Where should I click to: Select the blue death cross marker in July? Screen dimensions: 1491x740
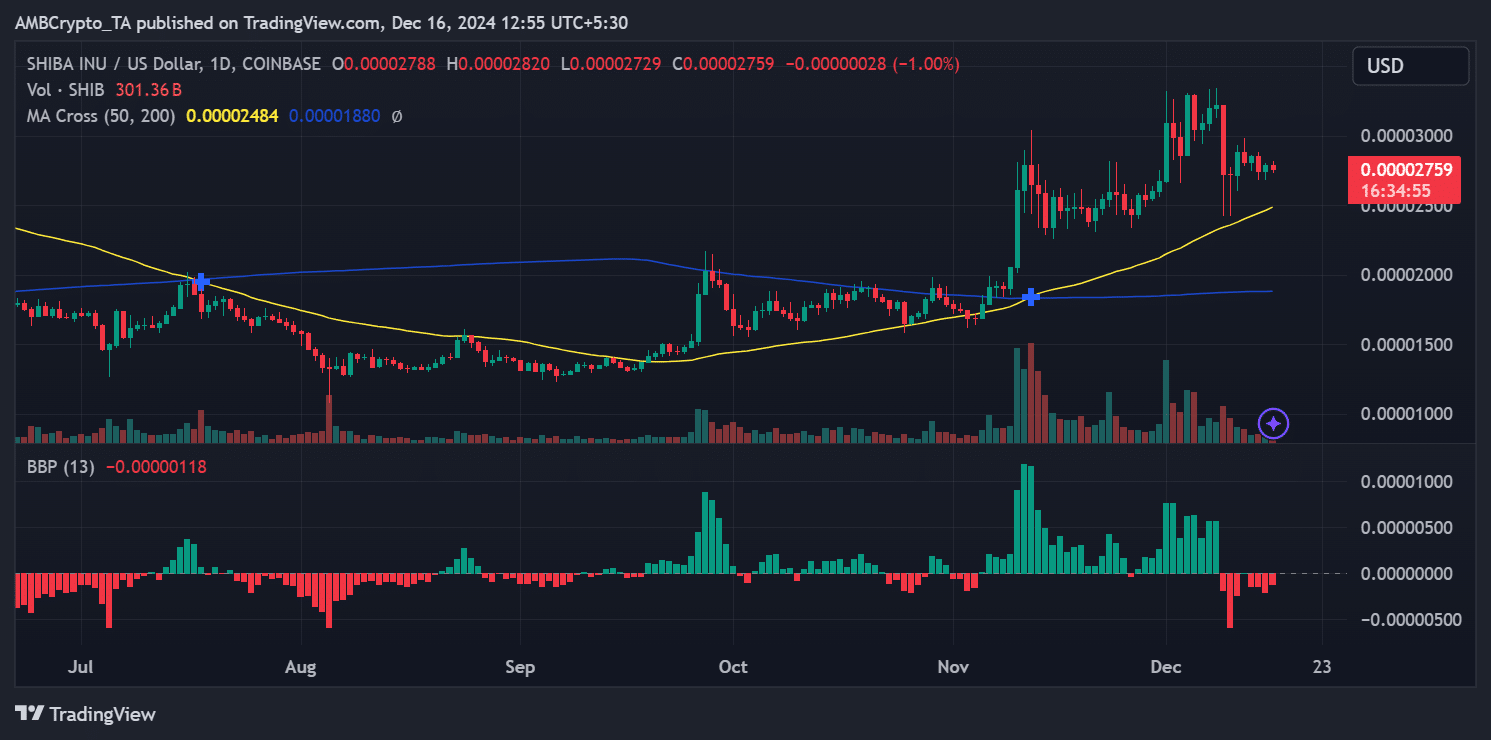pyautogui.click(x=200, y=282)
